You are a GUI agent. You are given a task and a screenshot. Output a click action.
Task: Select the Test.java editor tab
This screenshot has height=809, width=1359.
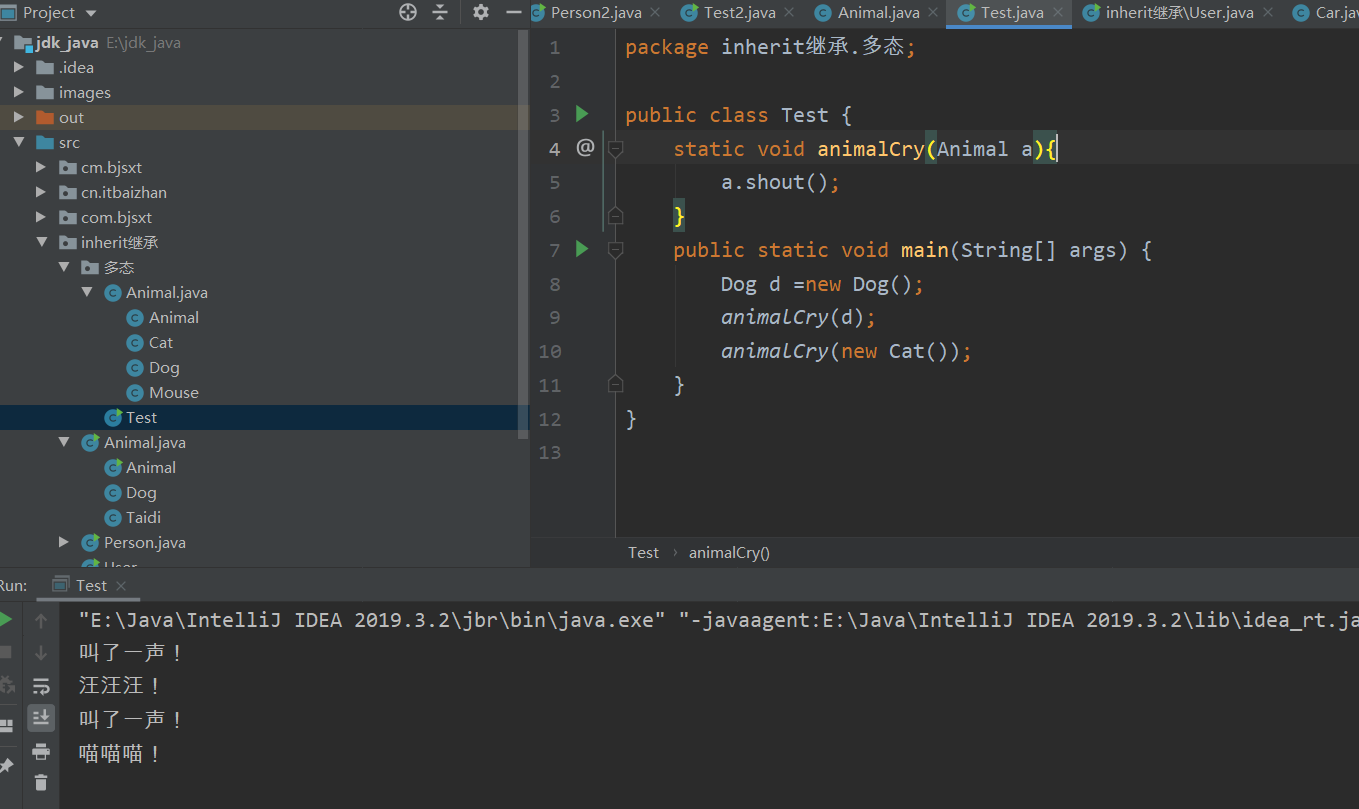1010,13
